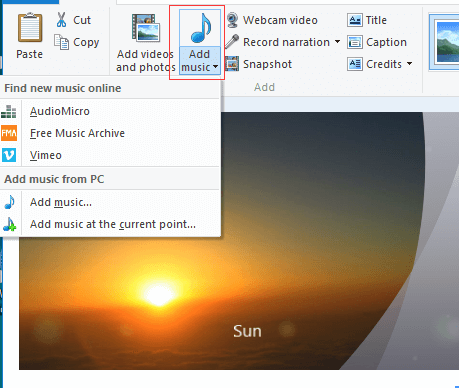Copy the selected item
459x388 pixels.
(77, 42)
